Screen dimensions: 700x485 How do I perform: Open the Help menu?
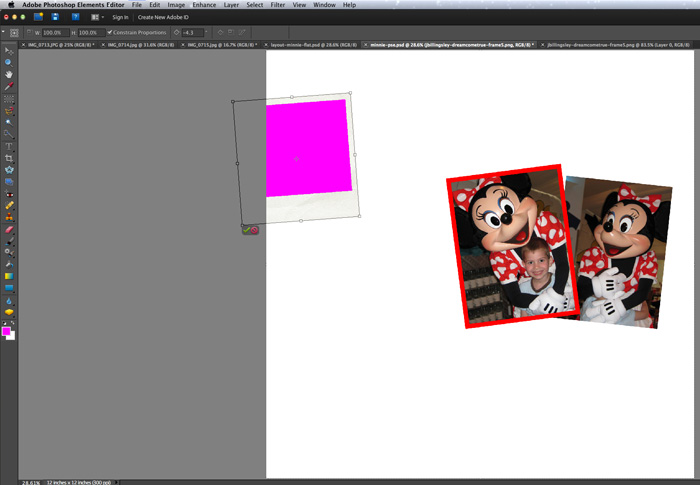click(x=349, y=4)
